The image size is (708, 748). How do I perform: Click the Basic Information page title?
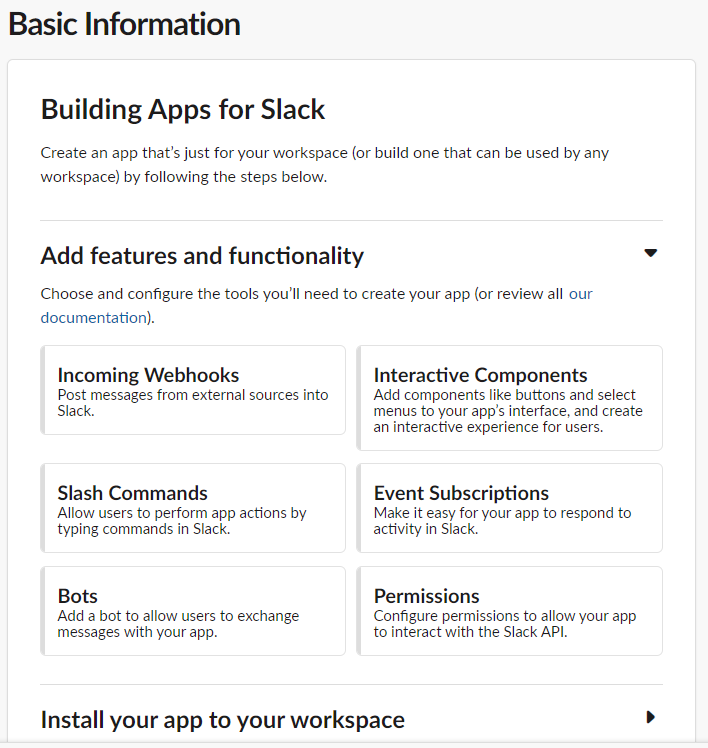125,24
